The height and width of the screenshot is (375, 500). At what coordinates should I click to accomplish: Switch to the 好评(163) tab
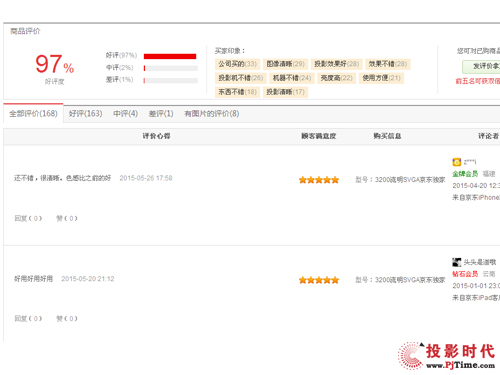85,114
